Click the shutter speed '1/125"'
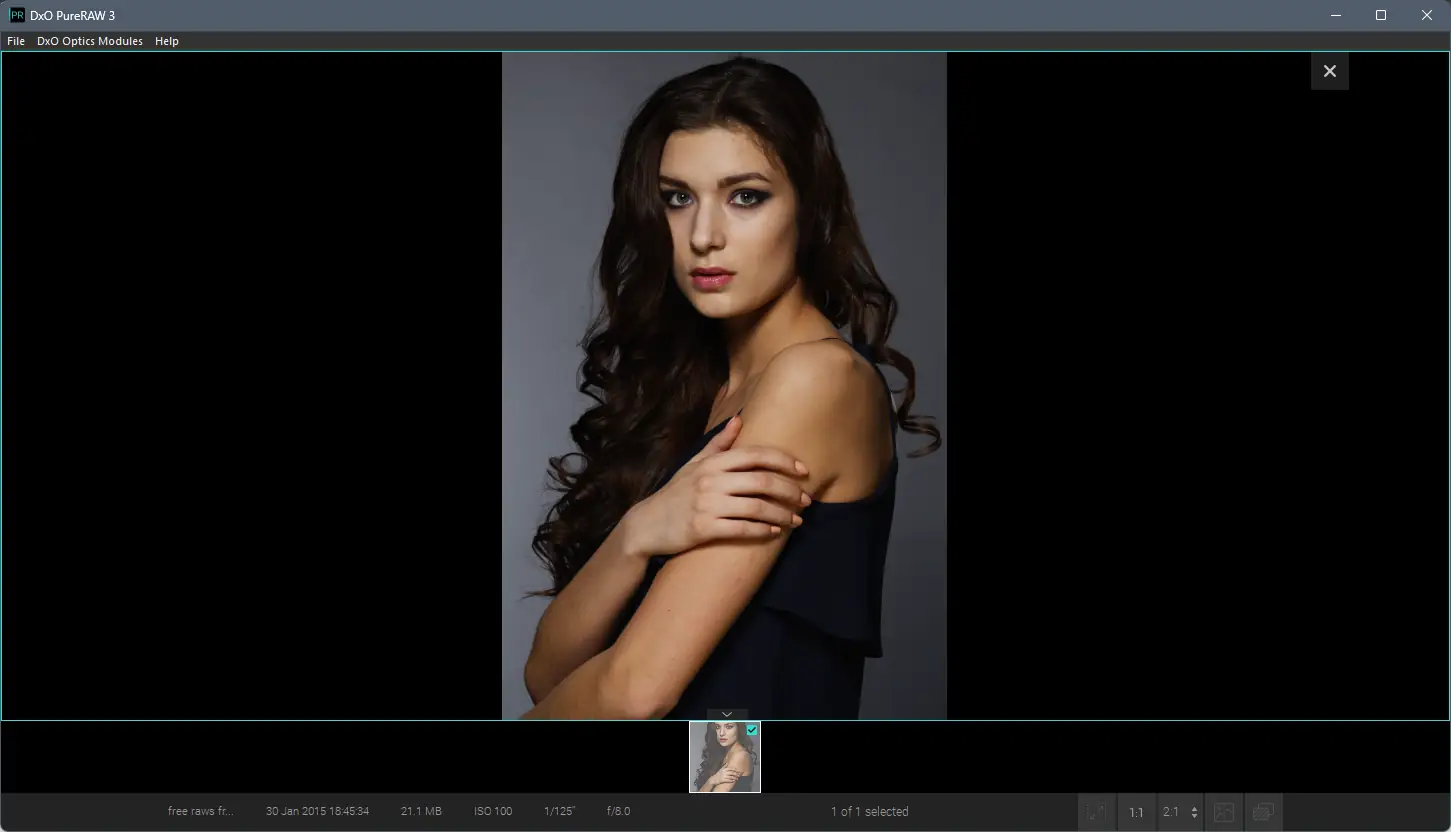Screen dimensions: 1451x832 (x=560, y=811)
